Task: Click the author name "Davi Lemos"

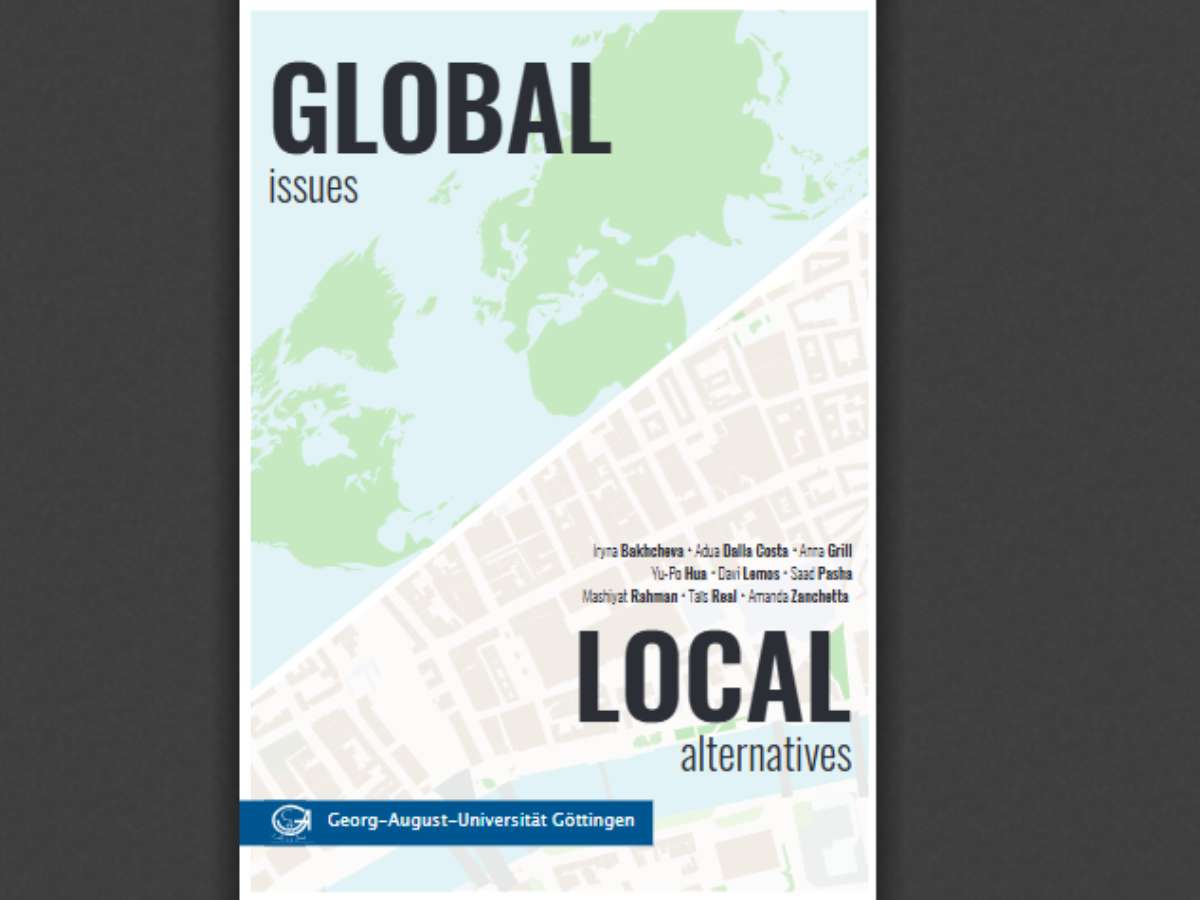Action: 748,574
